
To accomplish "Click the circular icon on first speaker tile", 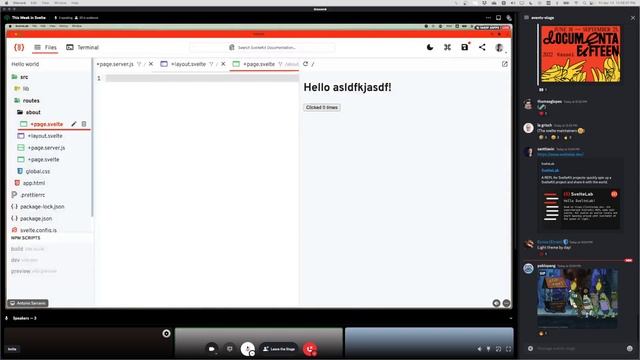I will coord(166,333).
